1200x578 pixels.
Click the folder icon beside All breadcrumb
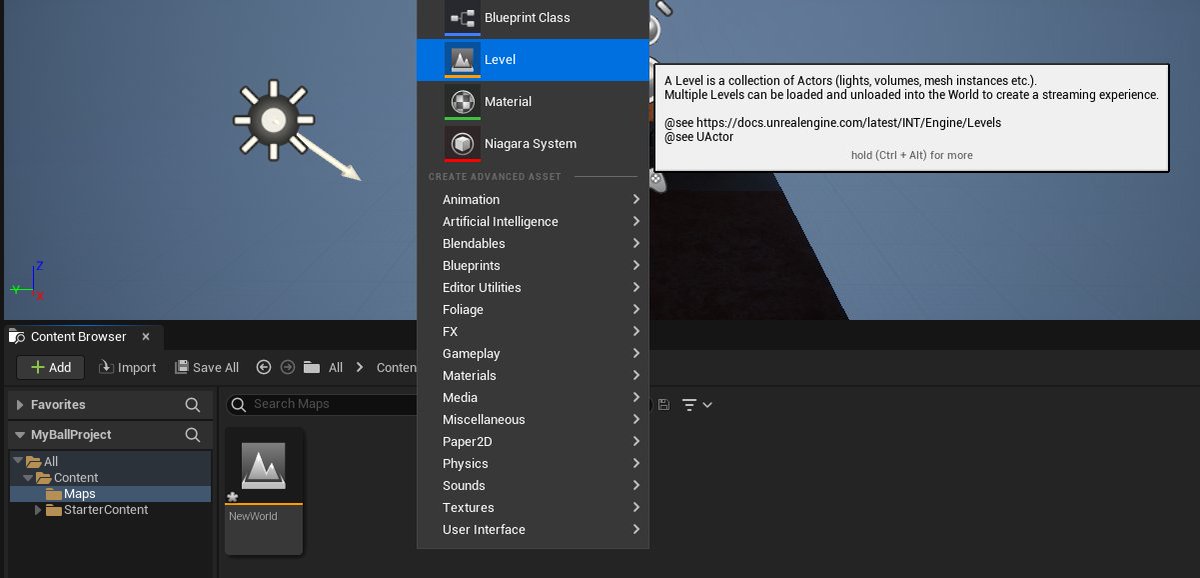click(x=312, y=367)
